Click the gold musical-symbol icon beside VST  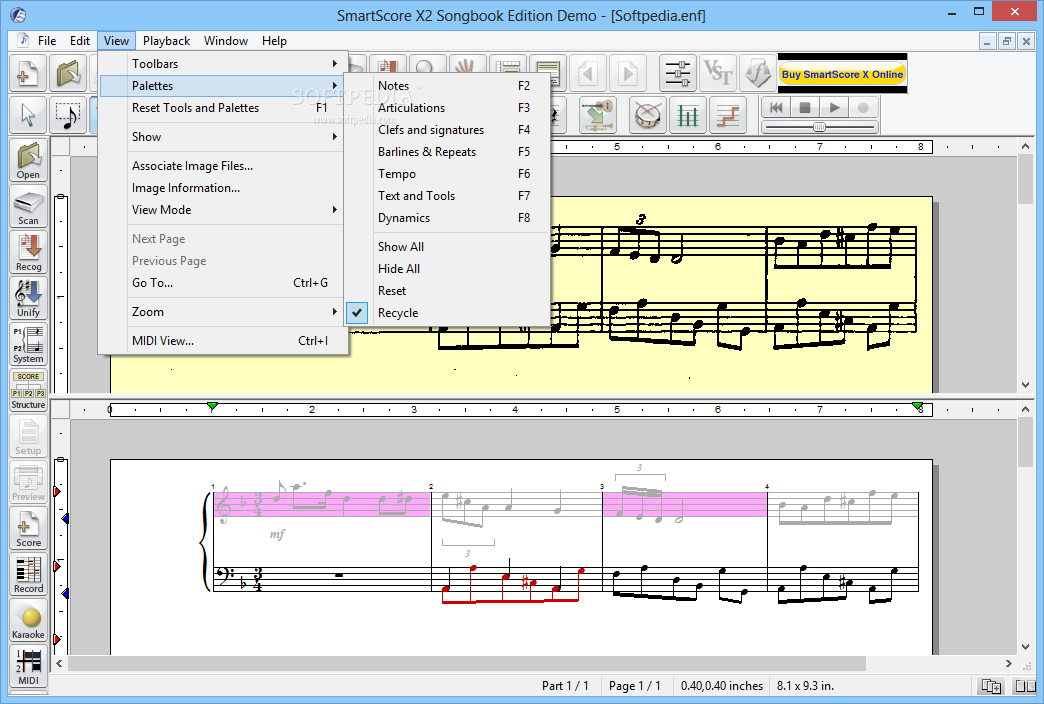[758, 73]
